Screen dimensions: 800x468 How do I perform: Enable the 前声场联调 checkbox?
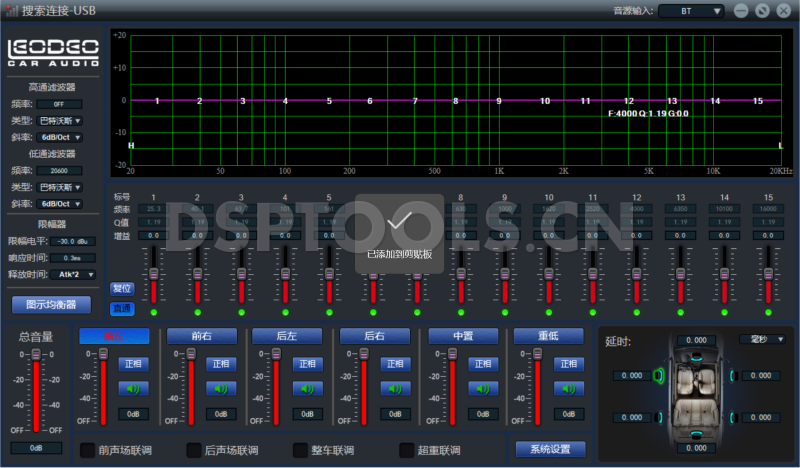(88, 450)
